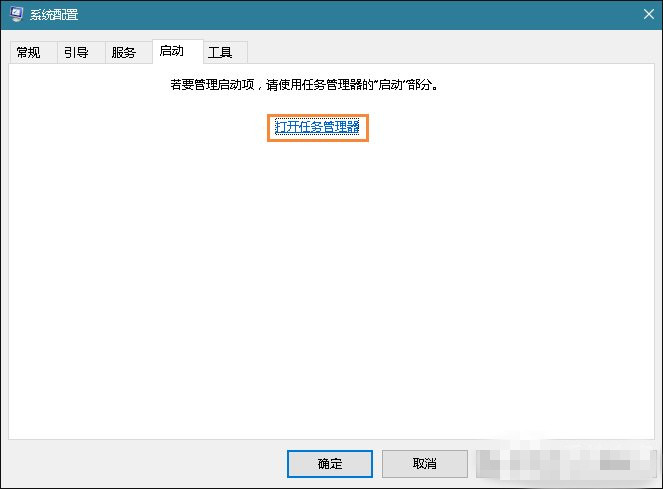Screen dimensions: 663x489
Task: Select the 服务 tab
Action: pyautogui.click(x=123, y=53)
